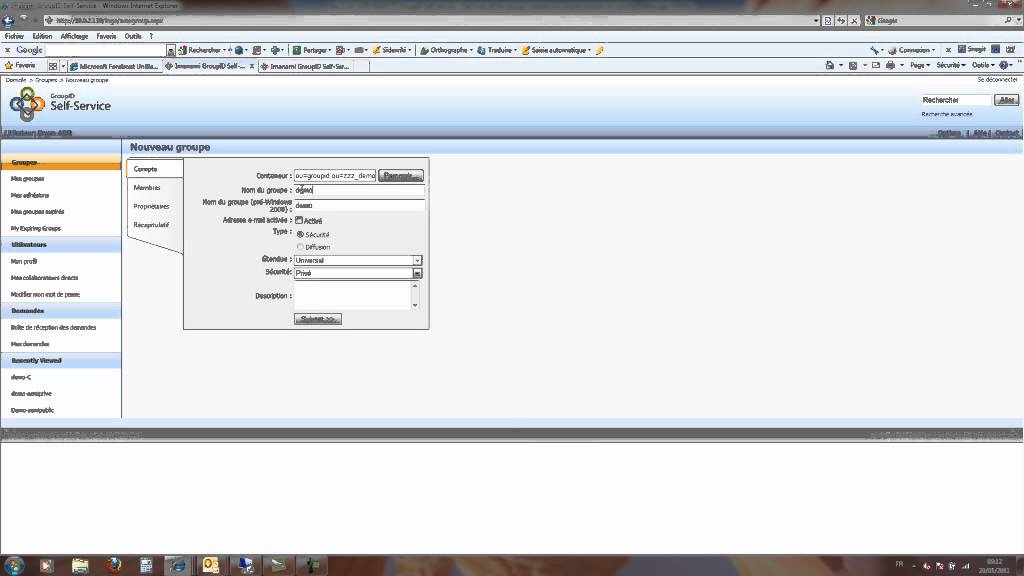Open the Windows Start orb
This screenshot has height=576, width=1024.
coord(14,565)
